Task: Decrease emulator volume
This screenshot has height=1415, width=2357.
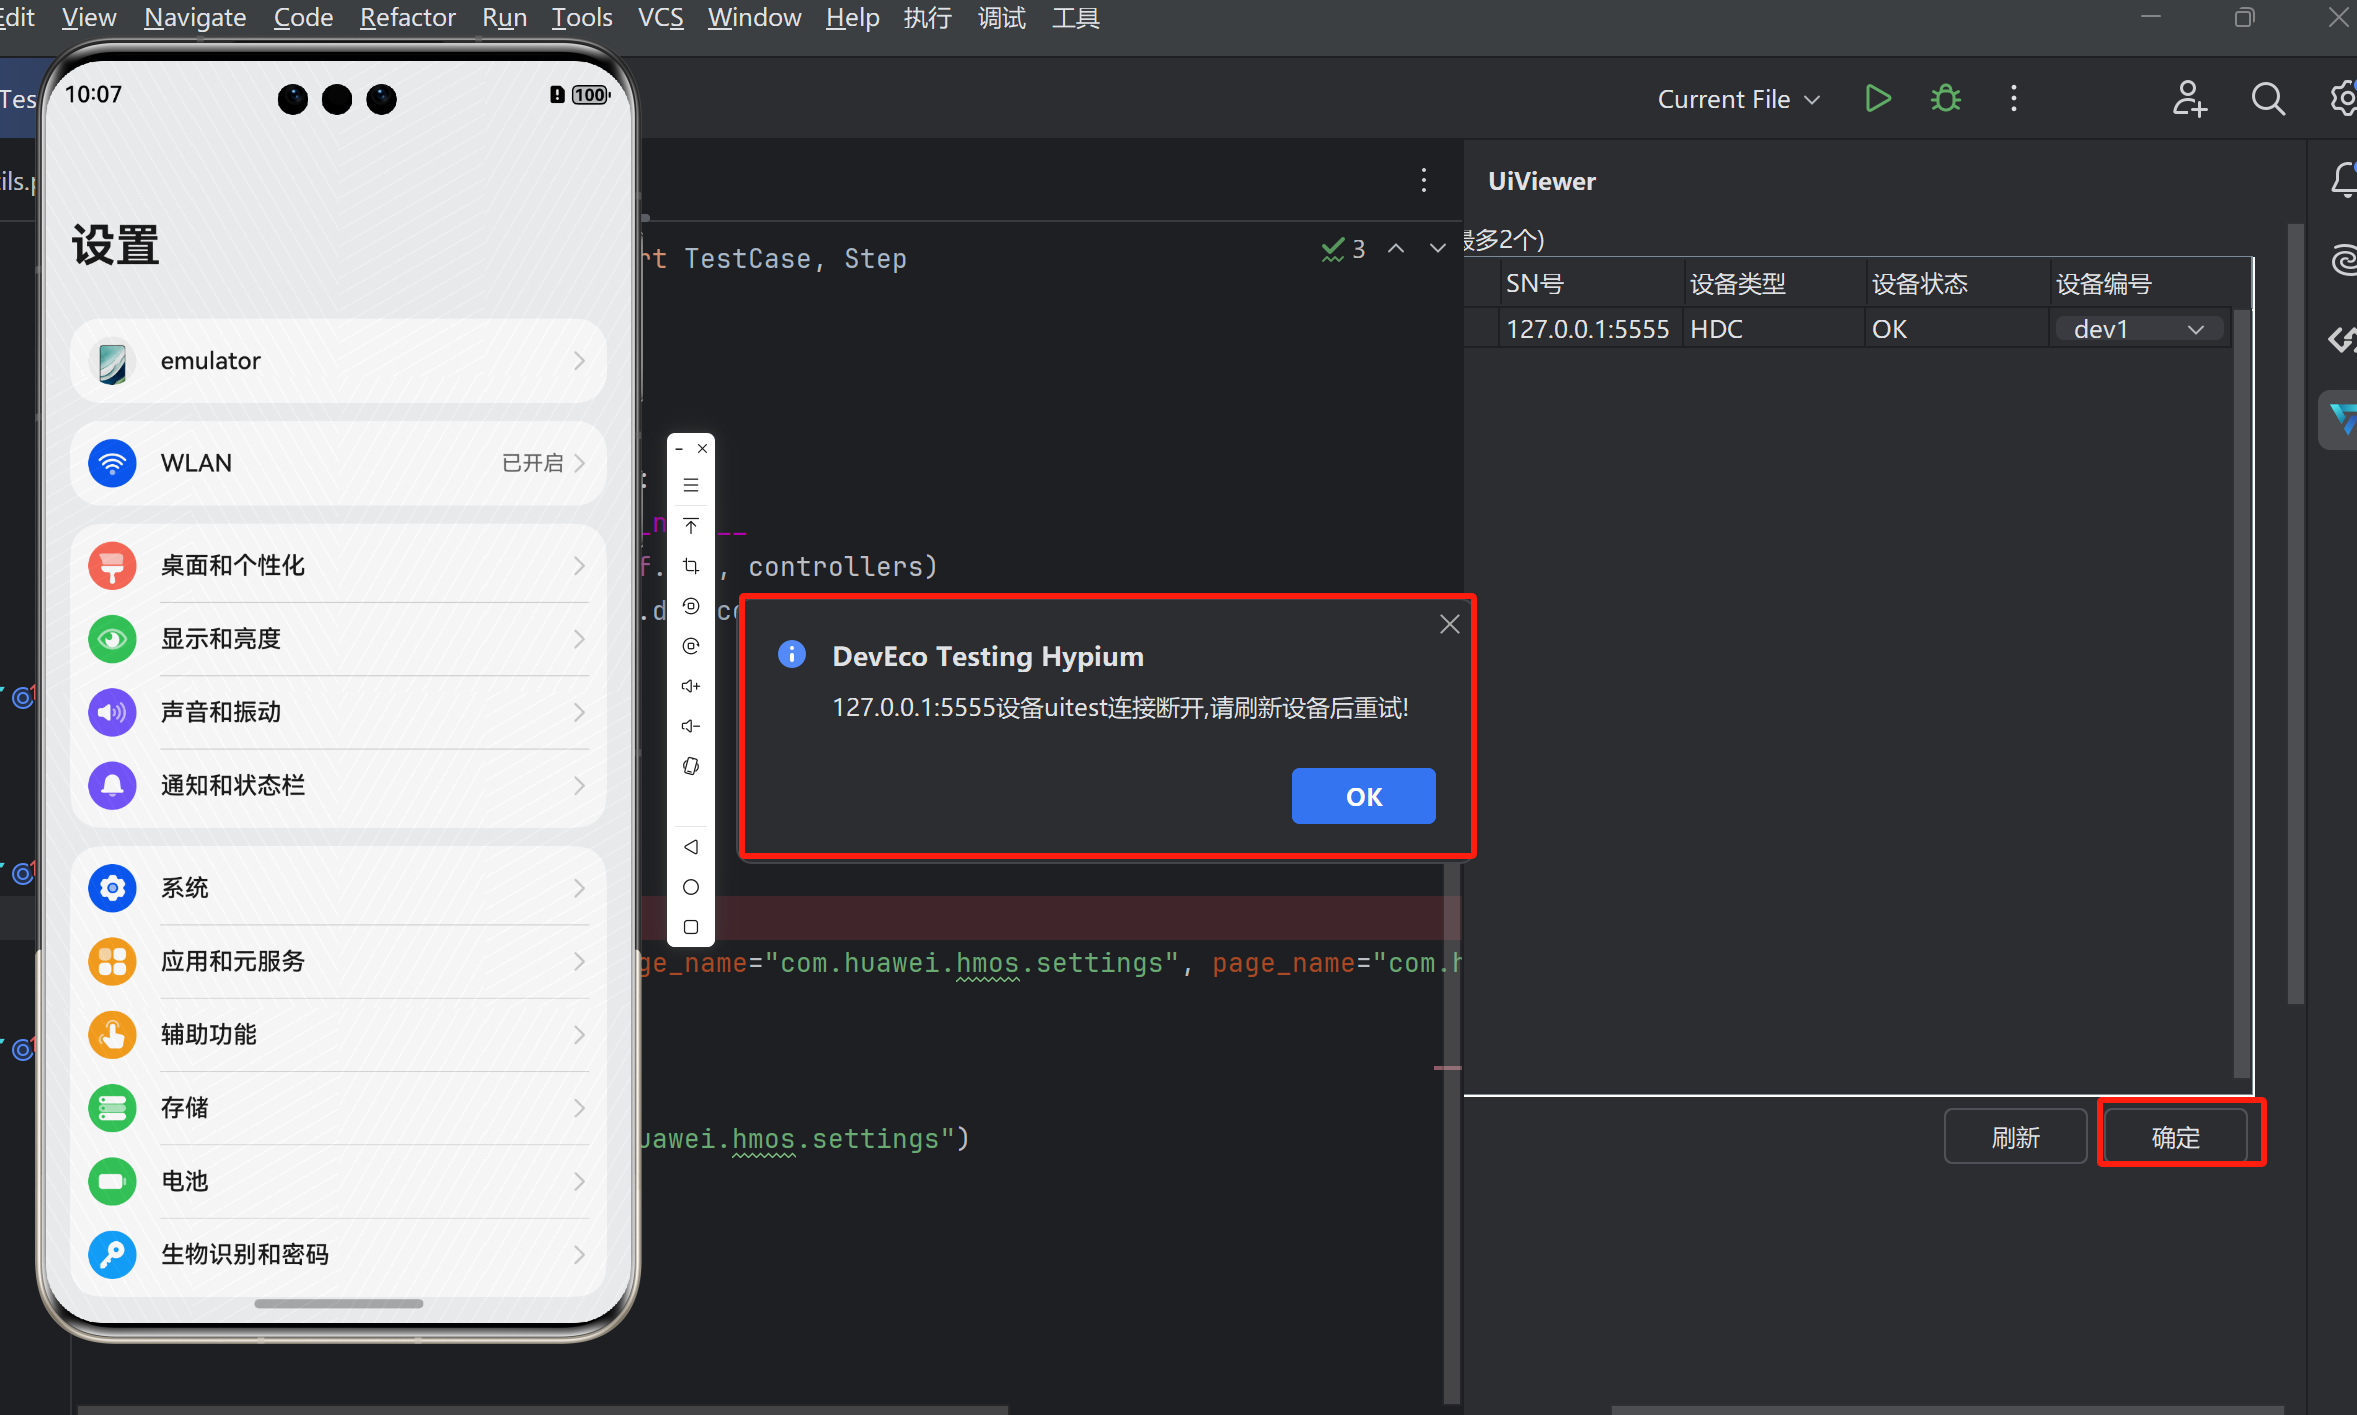Action: (691, 726)
